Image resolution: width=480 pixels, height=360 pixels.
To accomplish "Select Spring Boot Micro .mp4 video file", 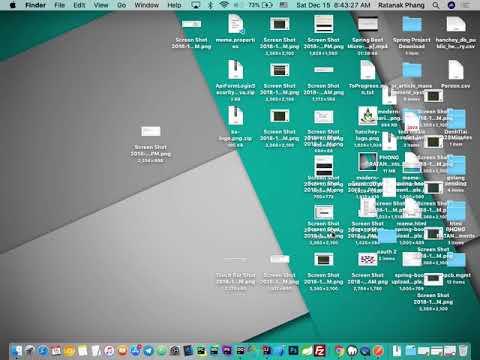I will point(367,24).
